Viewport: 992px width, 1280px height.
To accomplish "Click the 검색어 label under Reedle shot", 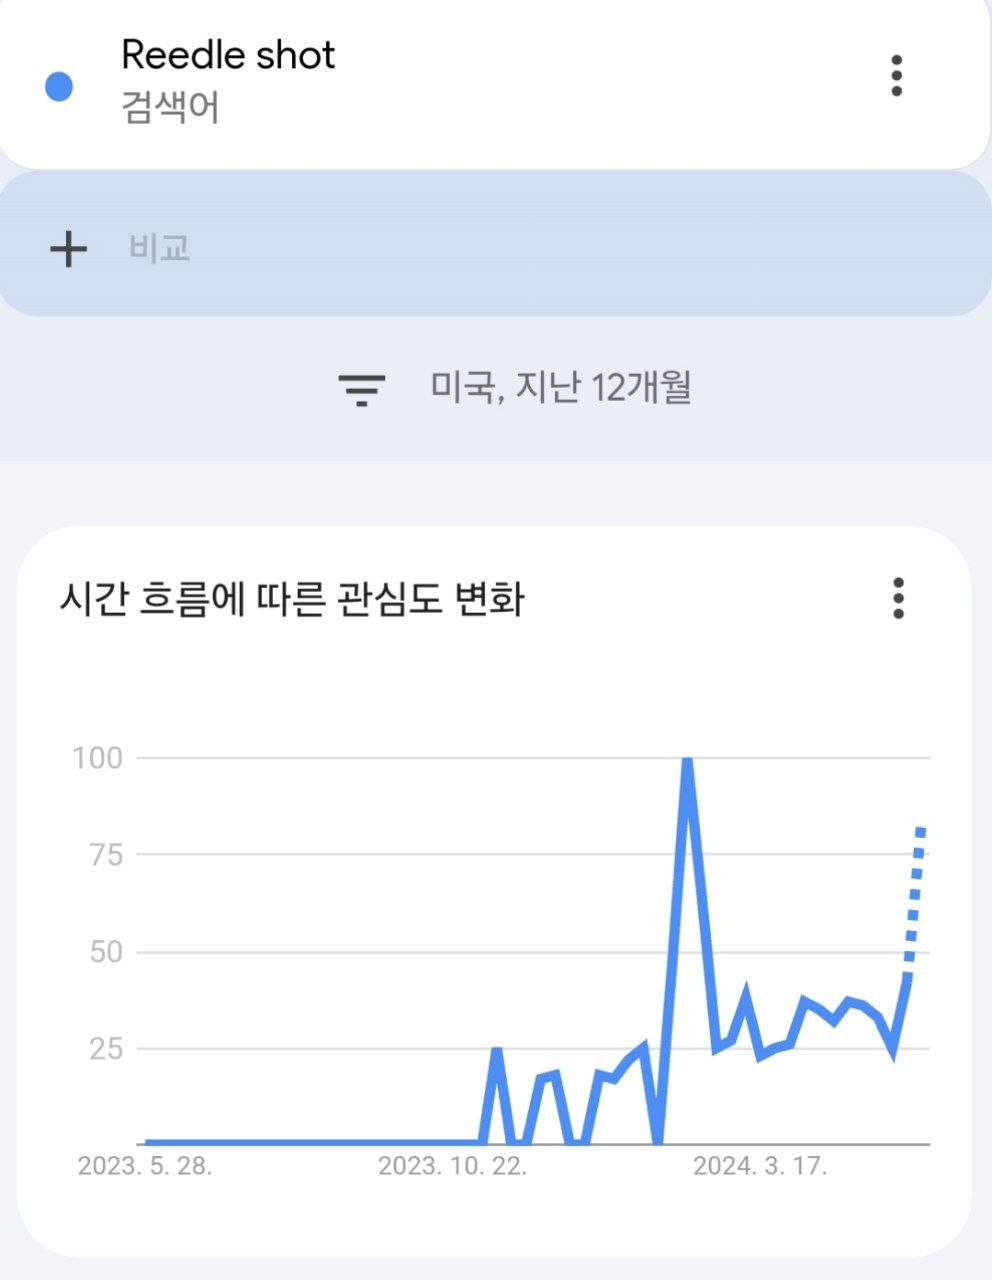I will click(170, 108).
